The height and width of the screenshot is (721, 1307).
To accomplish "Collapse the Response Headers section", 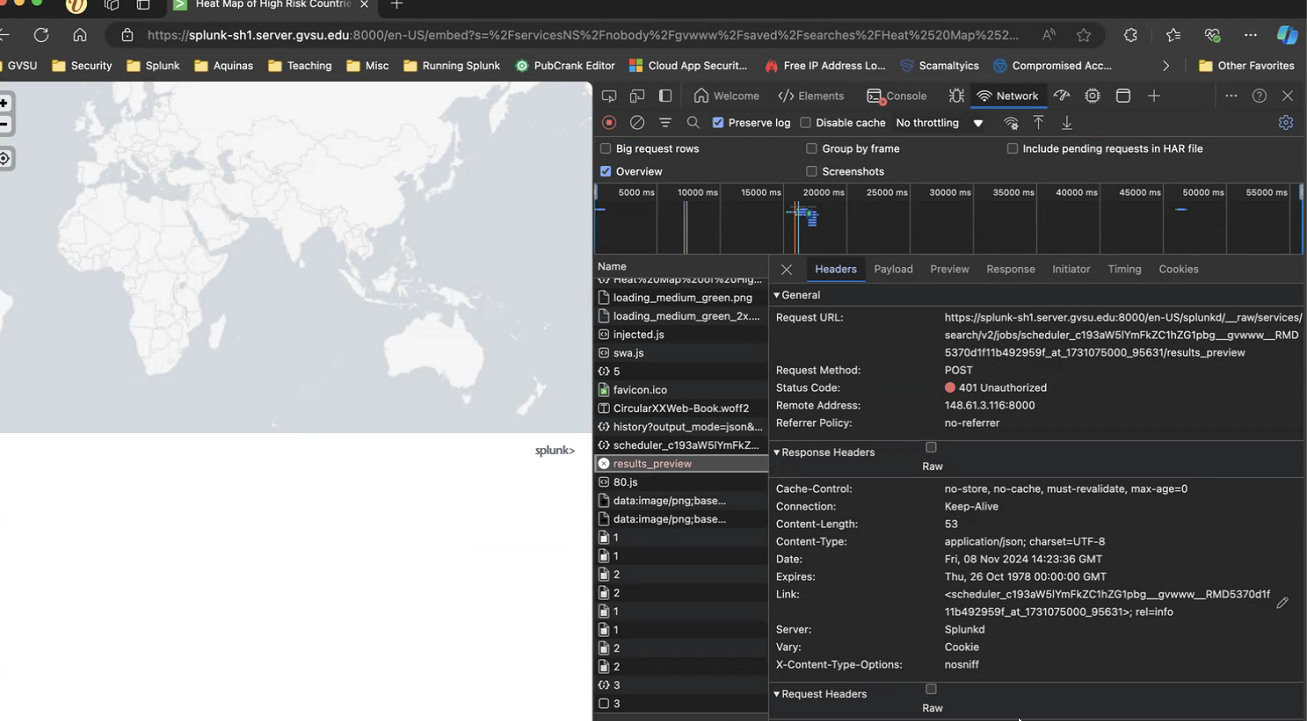I will (x=776, y=452).
